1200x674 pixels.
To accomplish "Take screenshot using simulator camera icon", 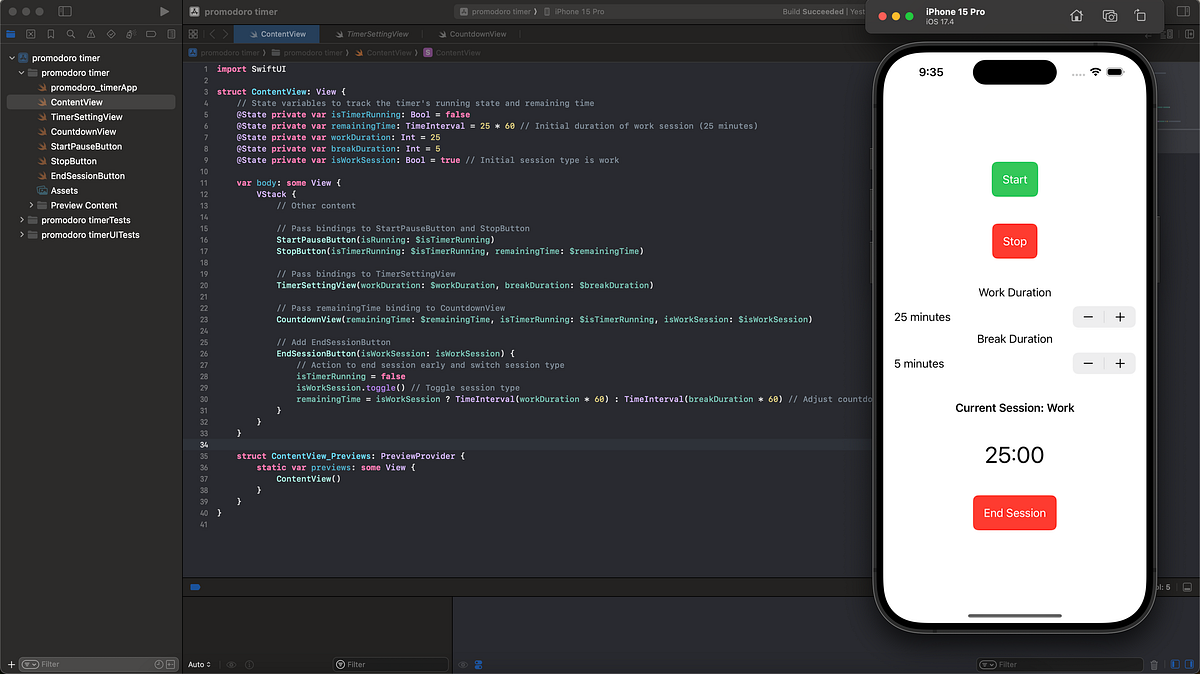I will (x=1110, y=16).
